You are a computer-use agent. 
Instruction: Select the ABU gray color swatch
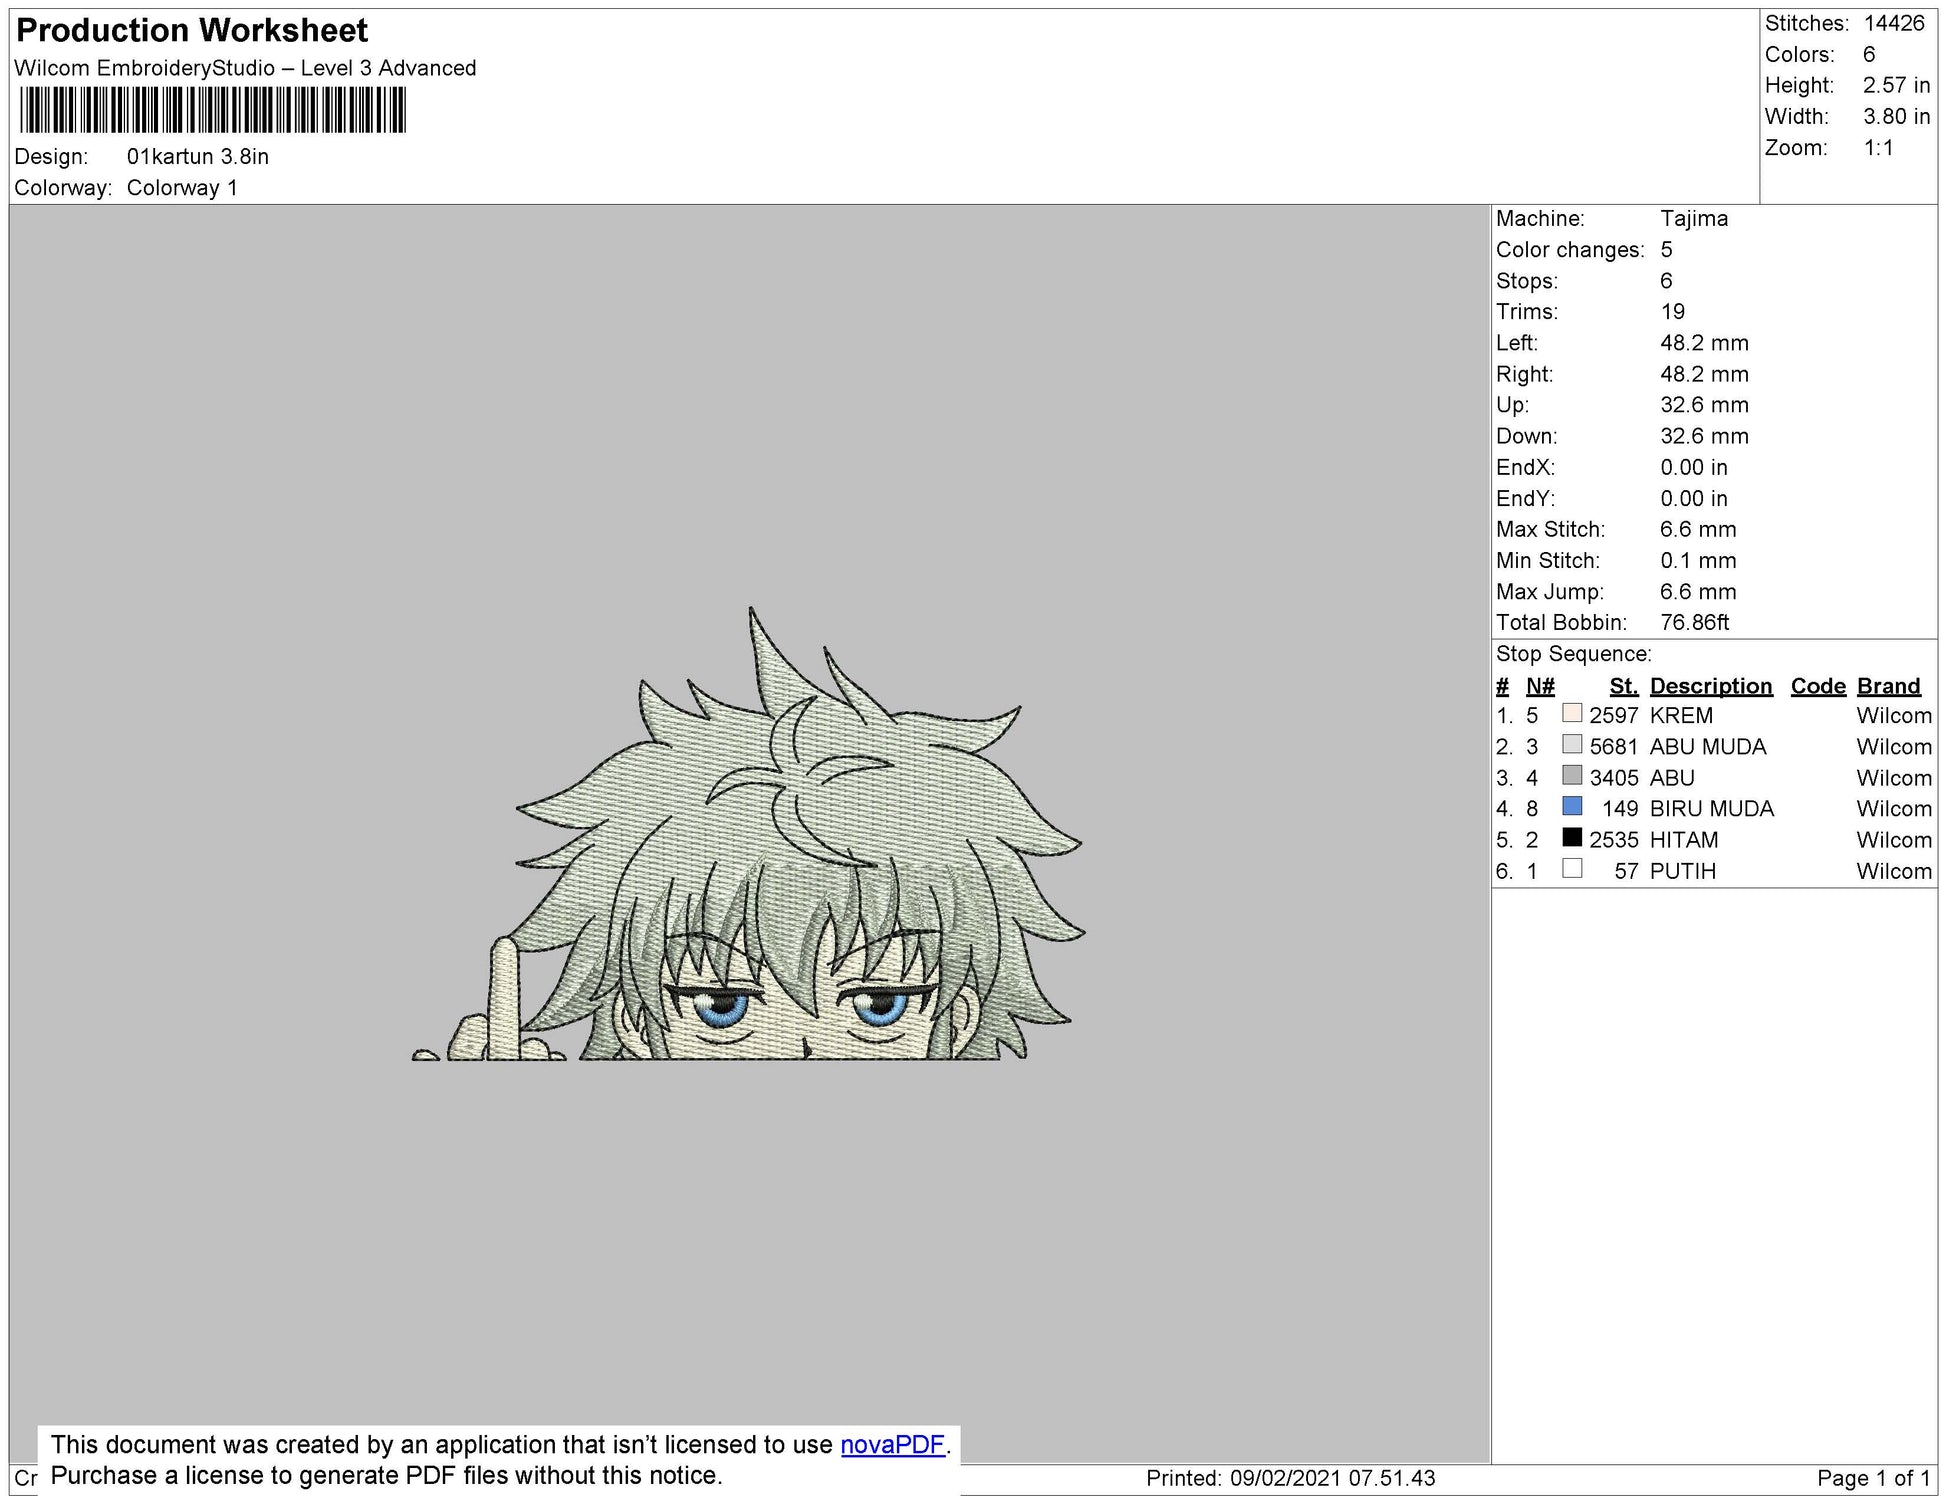coord(1571,775)
